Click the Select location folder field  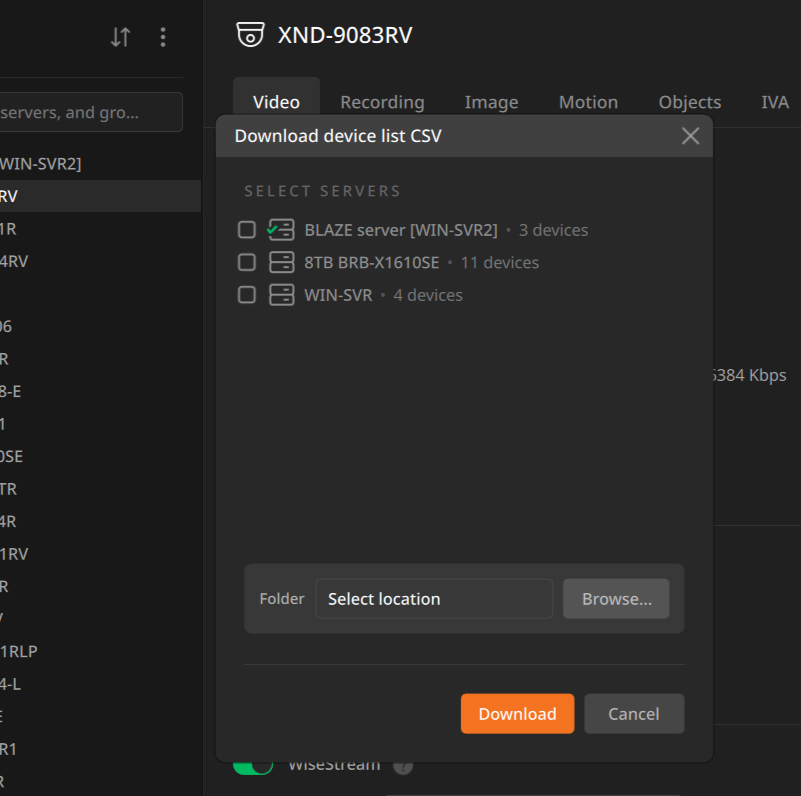pyautogui.click(x=434, y=599)
